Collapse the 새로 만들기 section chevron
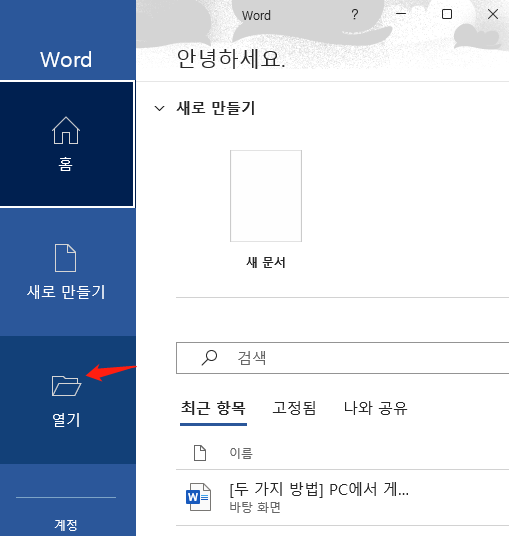Screen dimensions: 509x536 pos(159,108)
